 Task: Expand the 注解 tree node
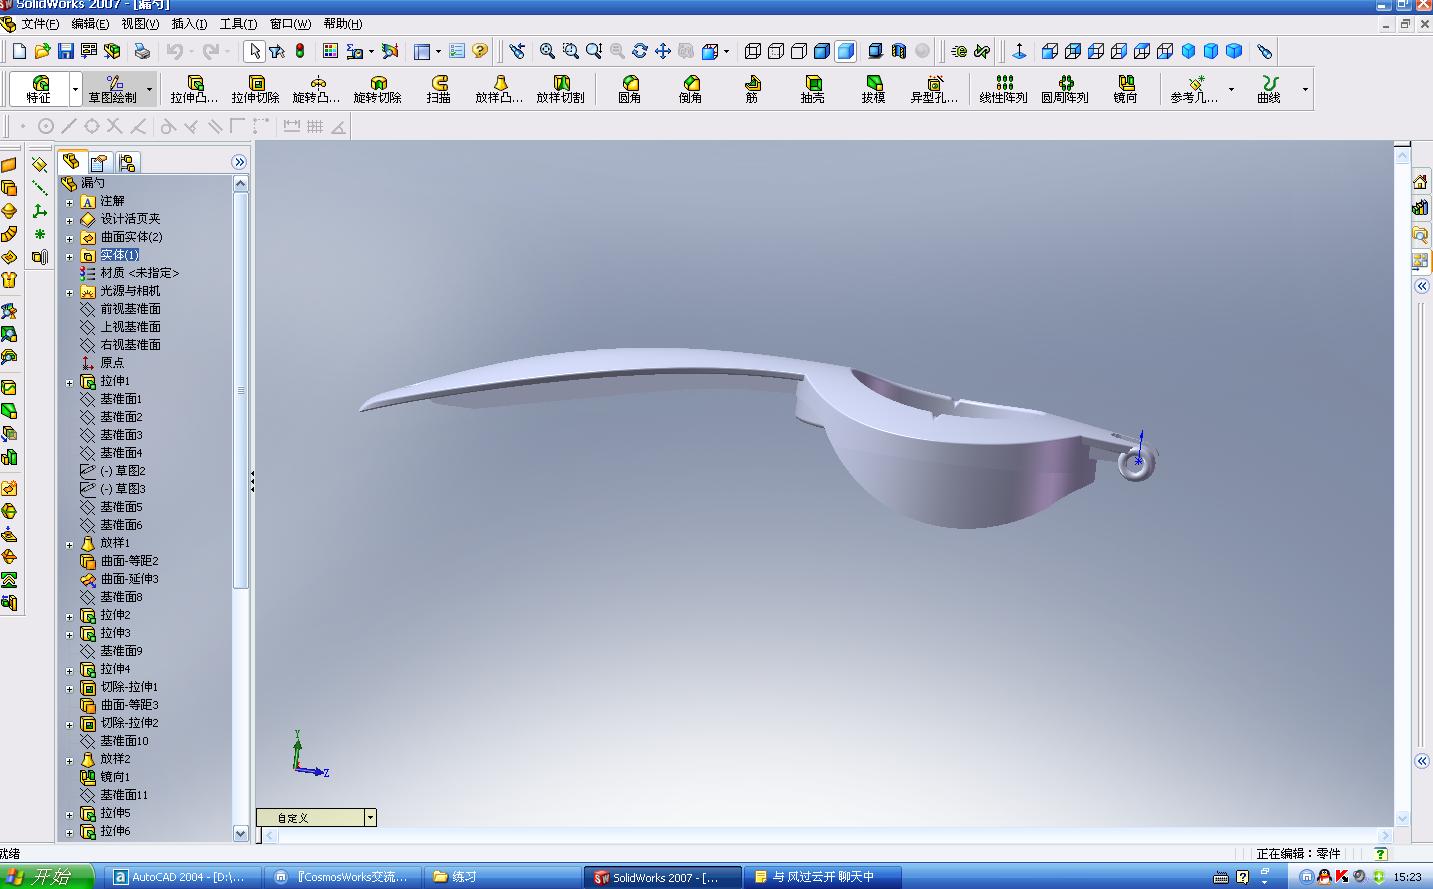tap(70, 202)
